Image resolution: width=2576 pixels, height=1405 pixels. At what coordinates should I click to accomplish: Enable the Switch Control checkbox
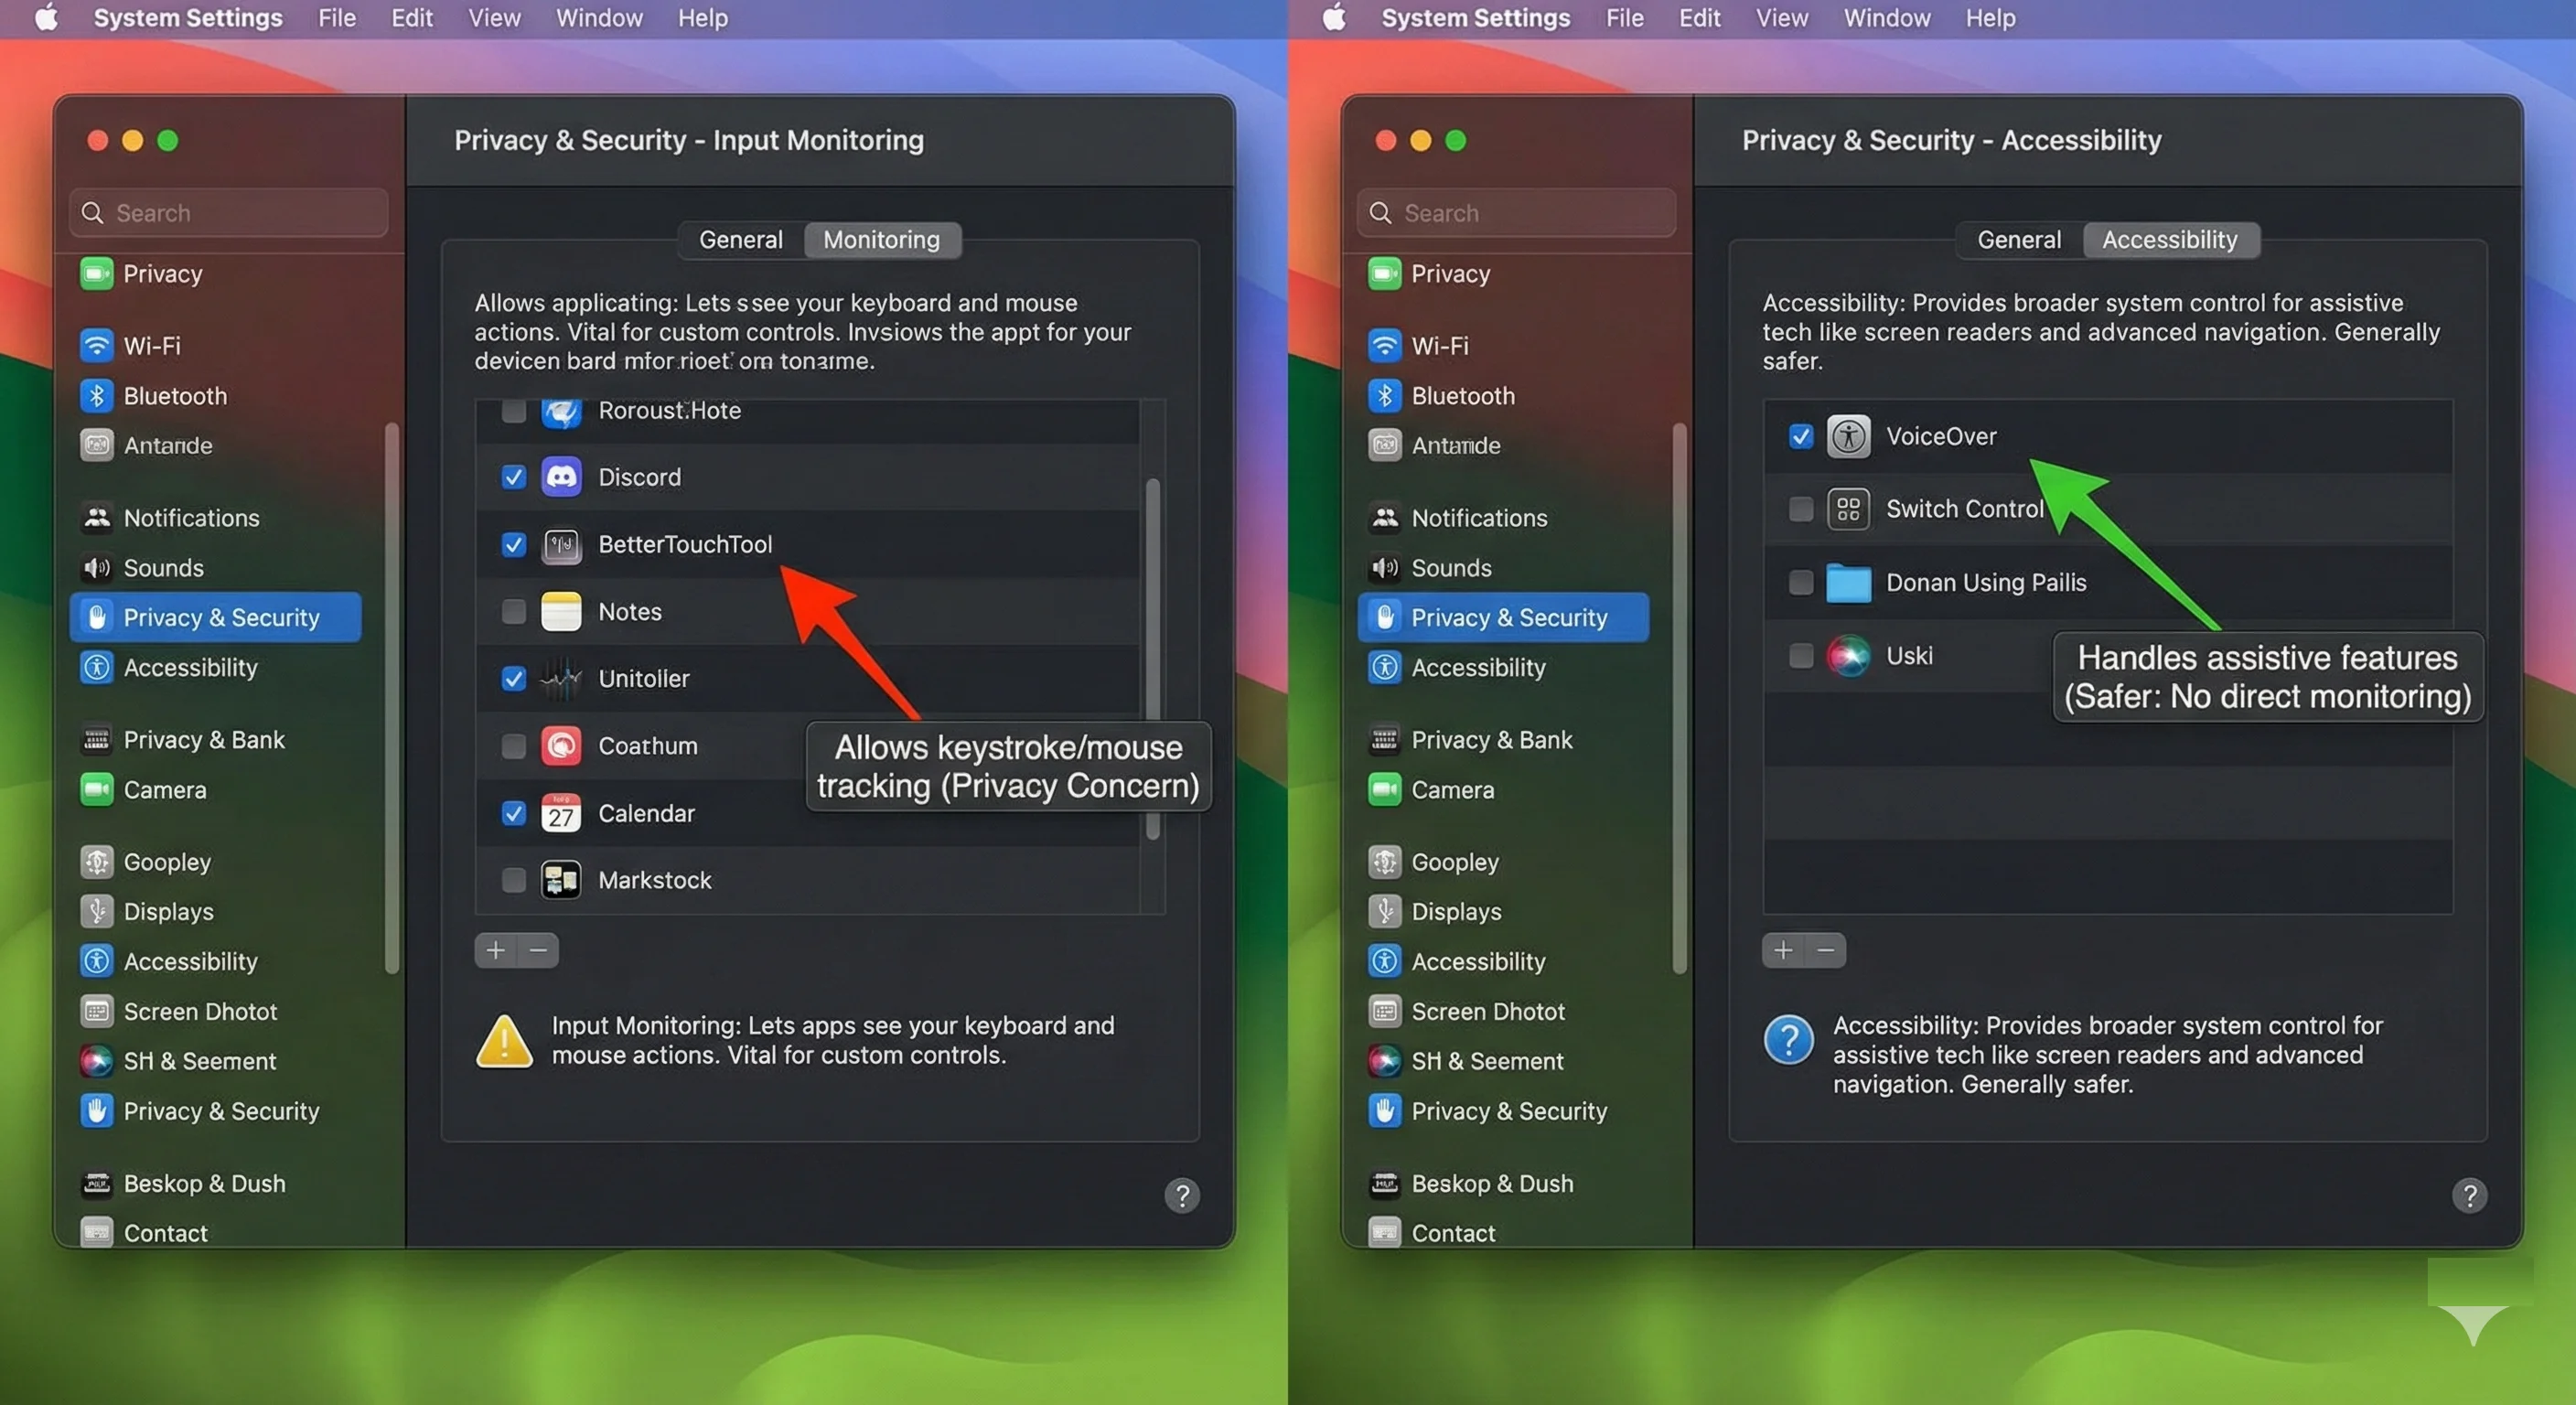click(1801, 509)
